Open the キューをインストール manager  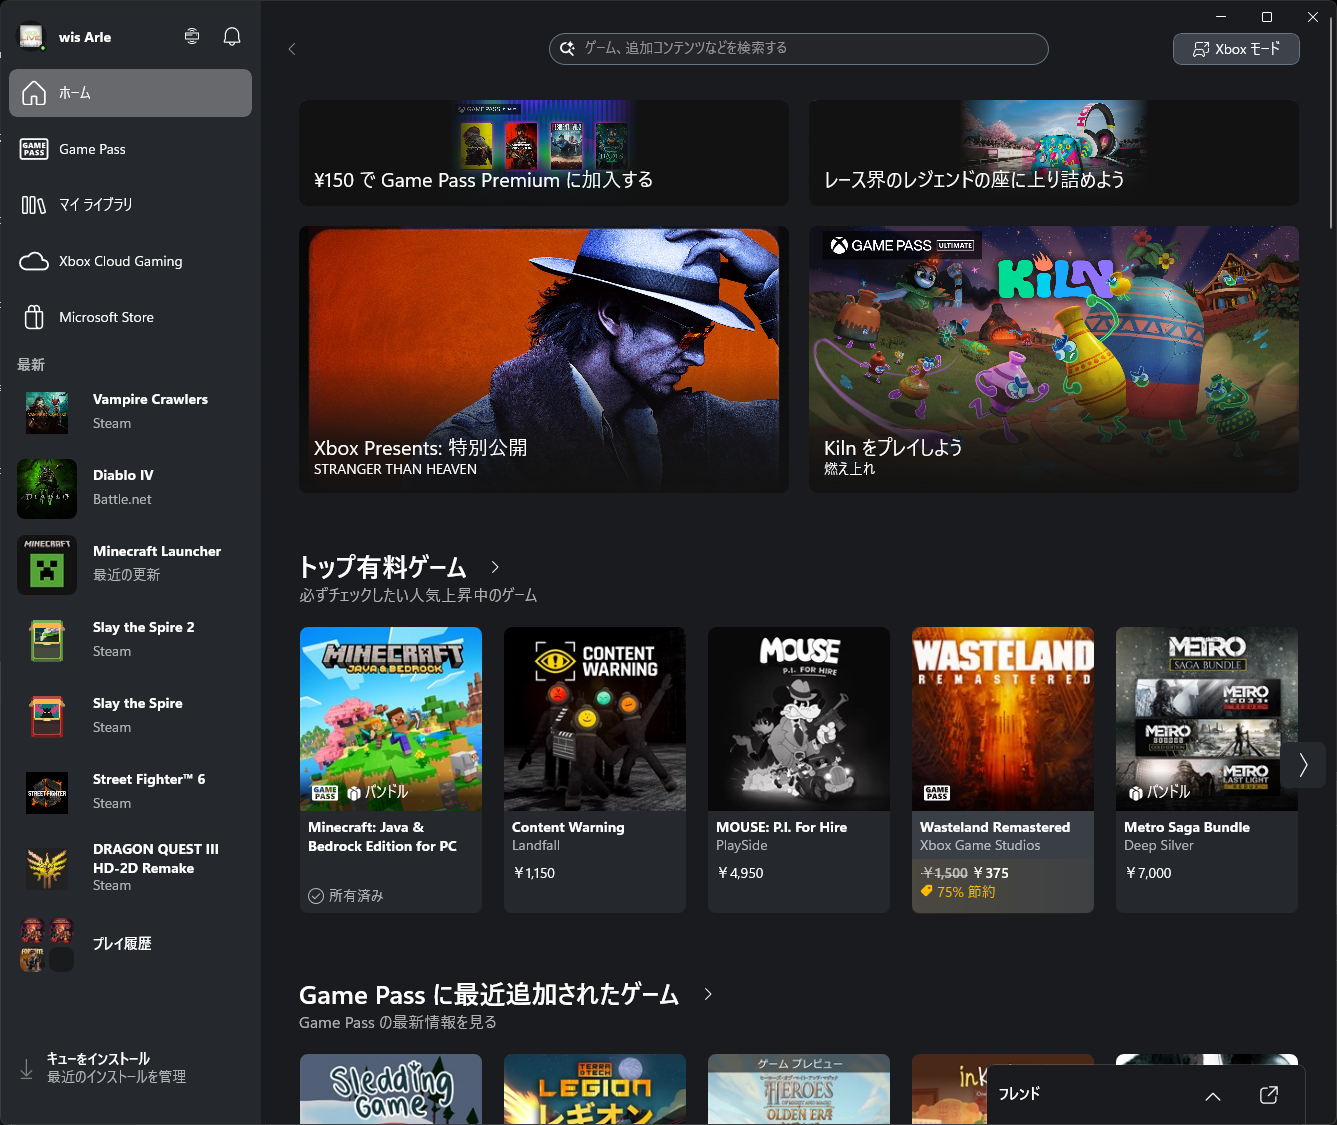click(130, 1068)
